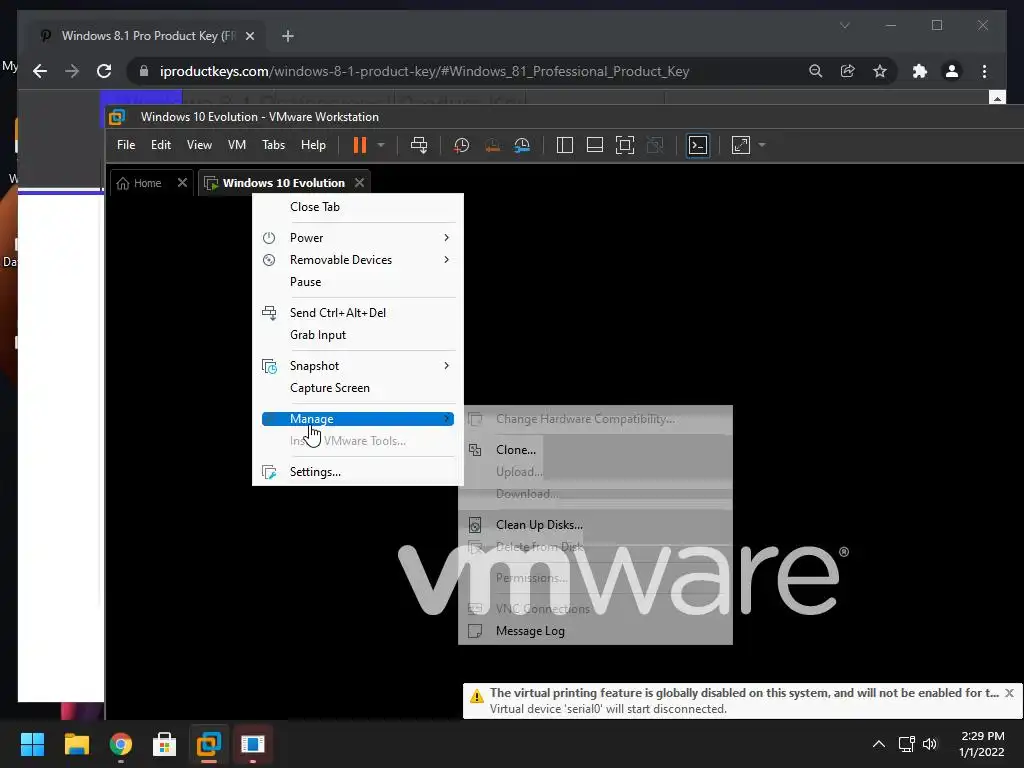Screen dimensions: 1024x768
Task: Open Settings... from the context menu
Action: point(358,472)
